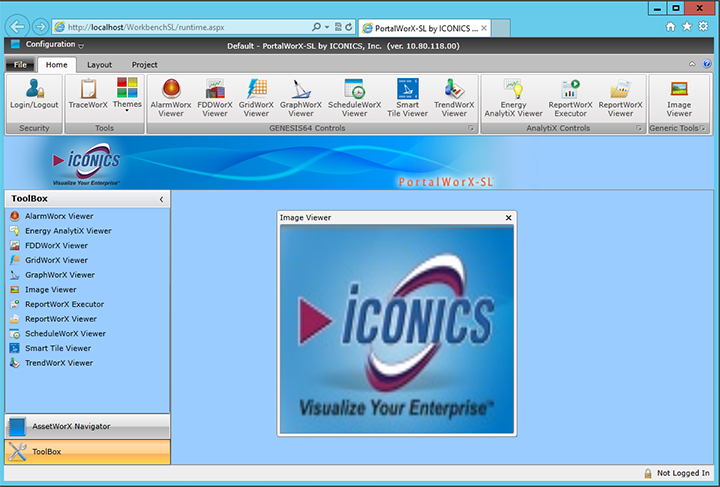Screen dimensions: 720x487
Task: Expand GENESIS64 Controls group launcher
Action: click(471, 129)
